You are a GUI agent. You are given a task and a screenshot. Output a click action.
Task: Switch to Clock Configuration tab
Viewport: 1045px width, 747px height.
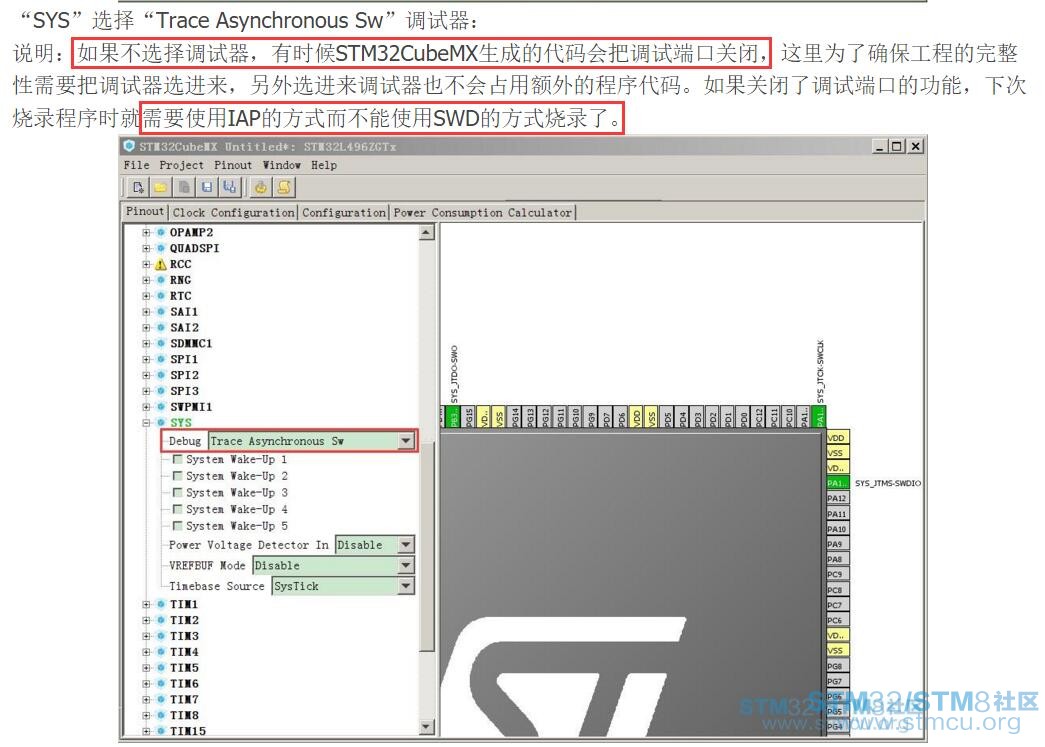click(x=233, y=213)
